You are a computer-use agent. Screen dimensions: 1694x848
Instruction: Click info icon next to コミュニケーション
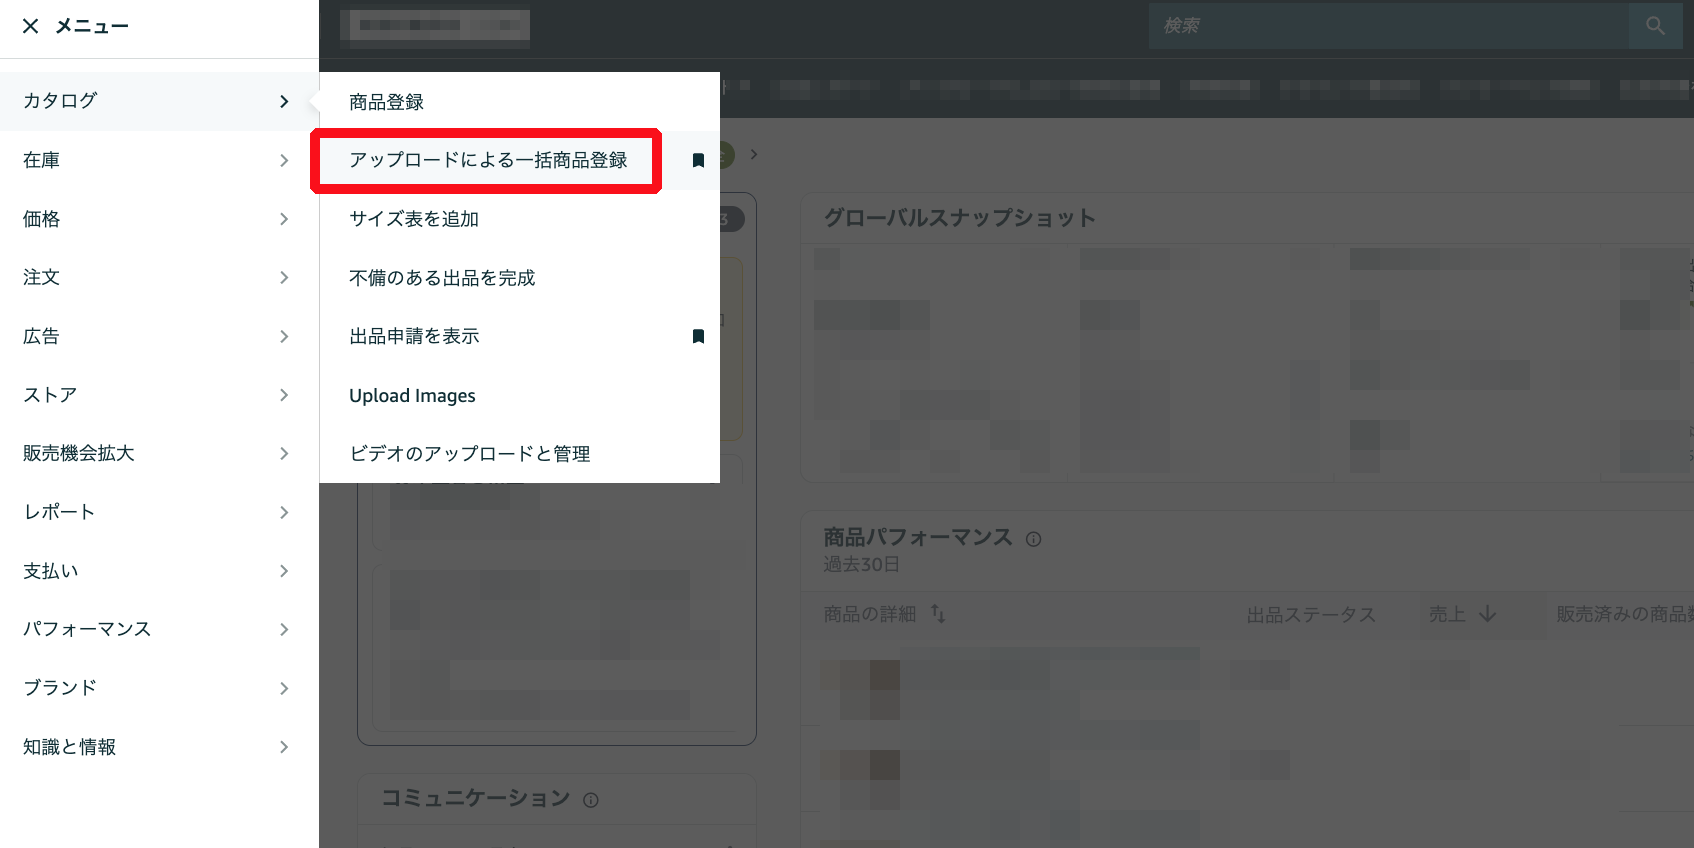tap(590, 800)
